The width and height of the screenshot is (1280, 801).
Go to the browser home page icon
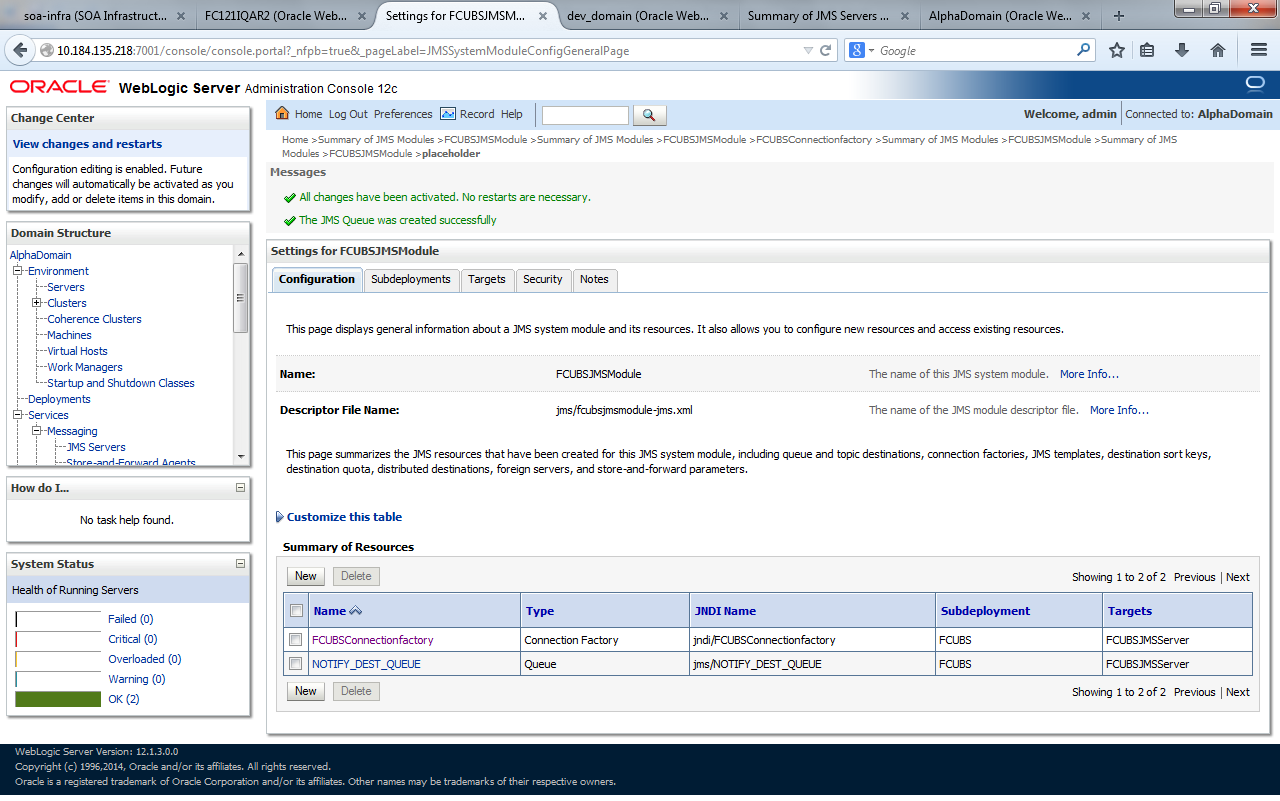pyautogui.click(x=1218, y=50)
